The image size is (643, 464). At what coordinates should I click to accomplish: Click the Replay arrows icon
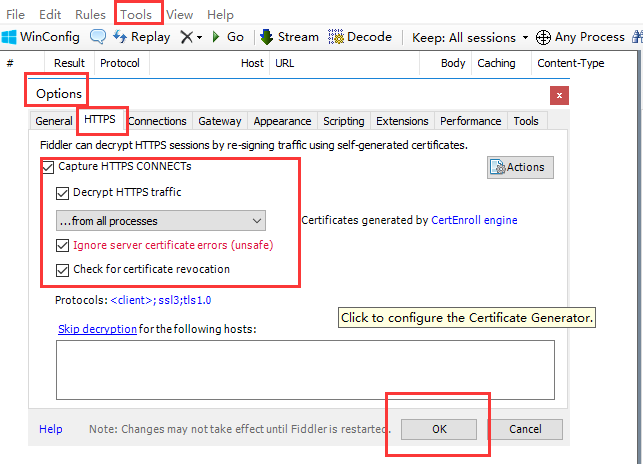point(120,37)
